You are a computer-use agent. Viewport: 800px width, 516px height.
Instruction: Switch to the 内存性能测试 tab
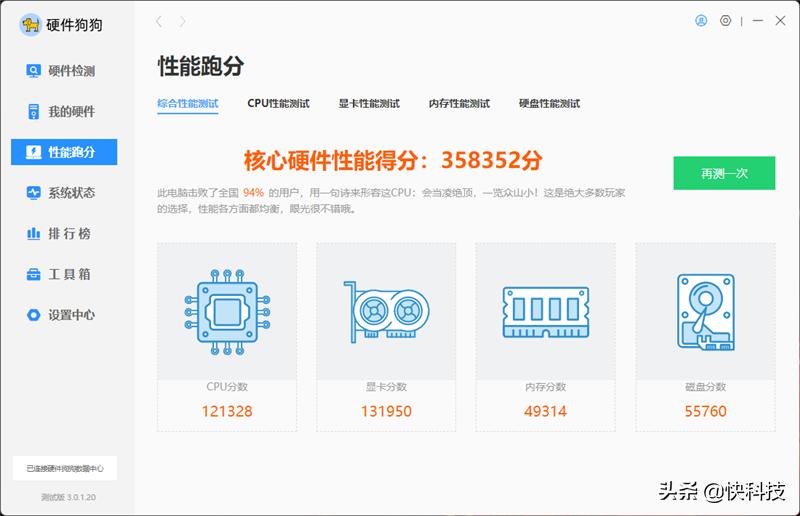click(459, 104)
